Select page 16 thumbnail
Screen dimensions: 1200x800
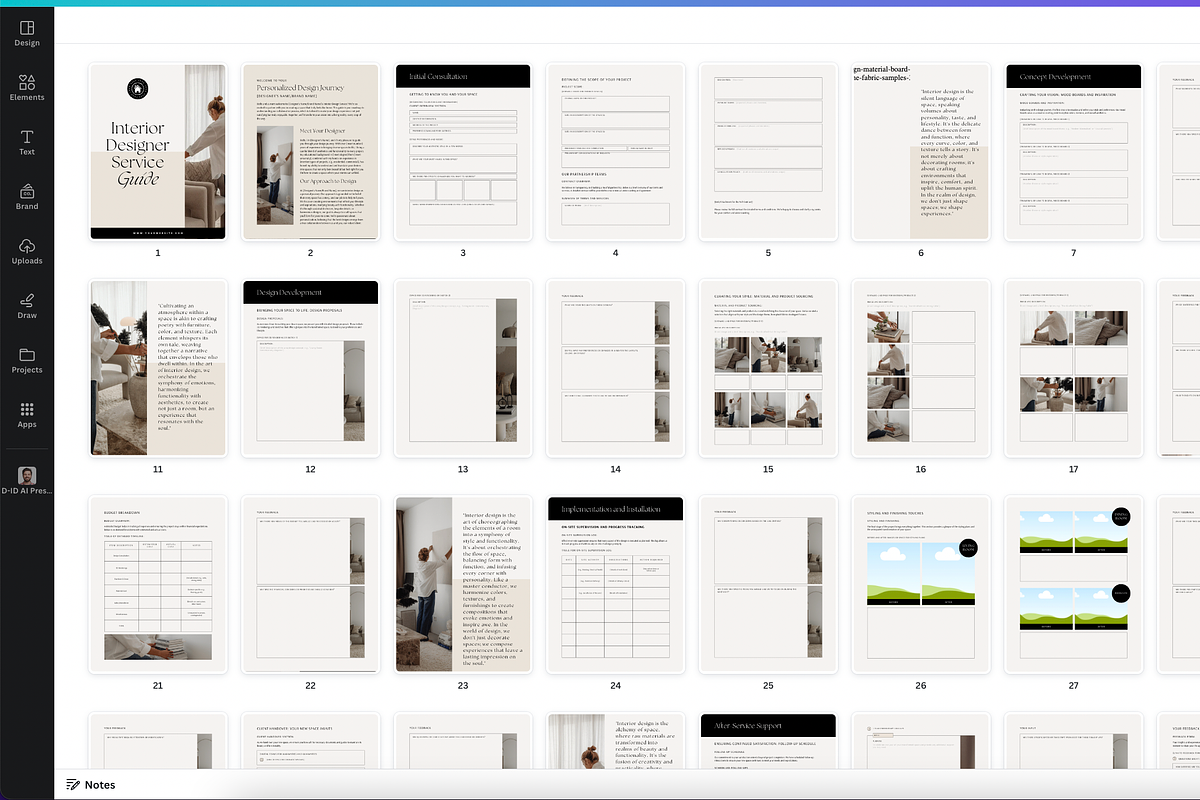click(920, 368)
